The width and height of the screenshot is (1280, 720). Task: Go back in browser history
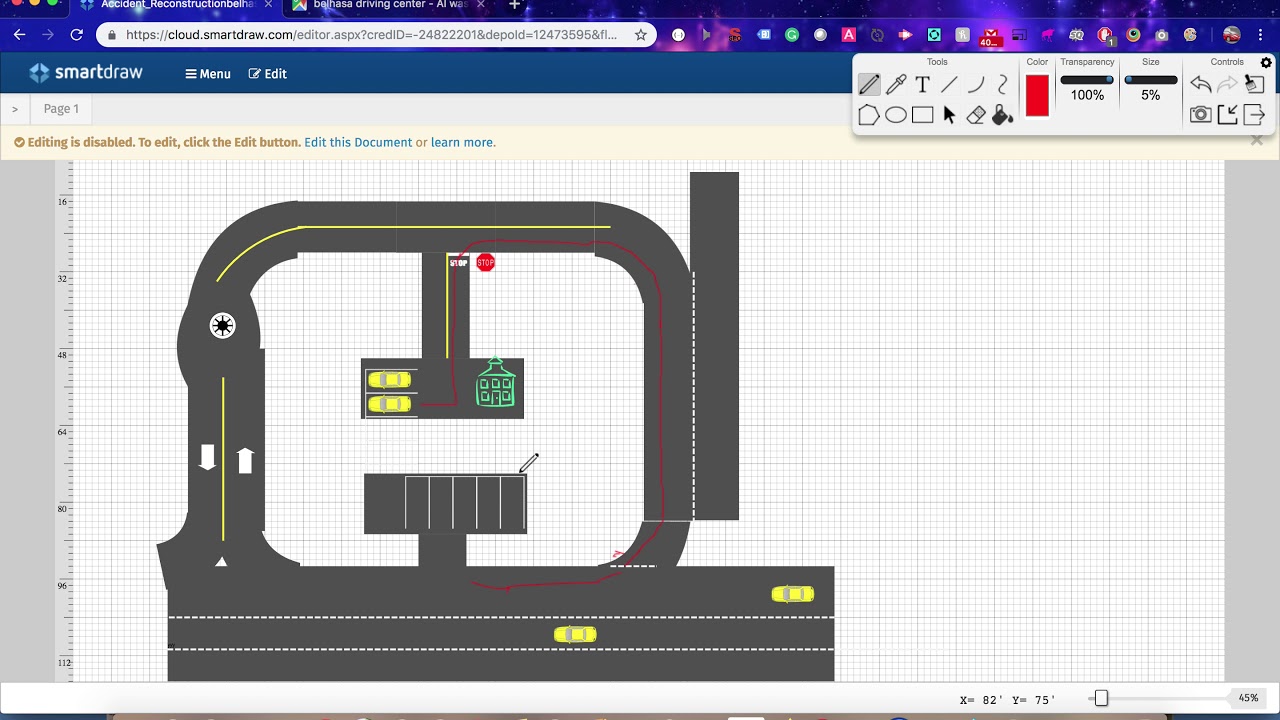click(x=19, y=35)
